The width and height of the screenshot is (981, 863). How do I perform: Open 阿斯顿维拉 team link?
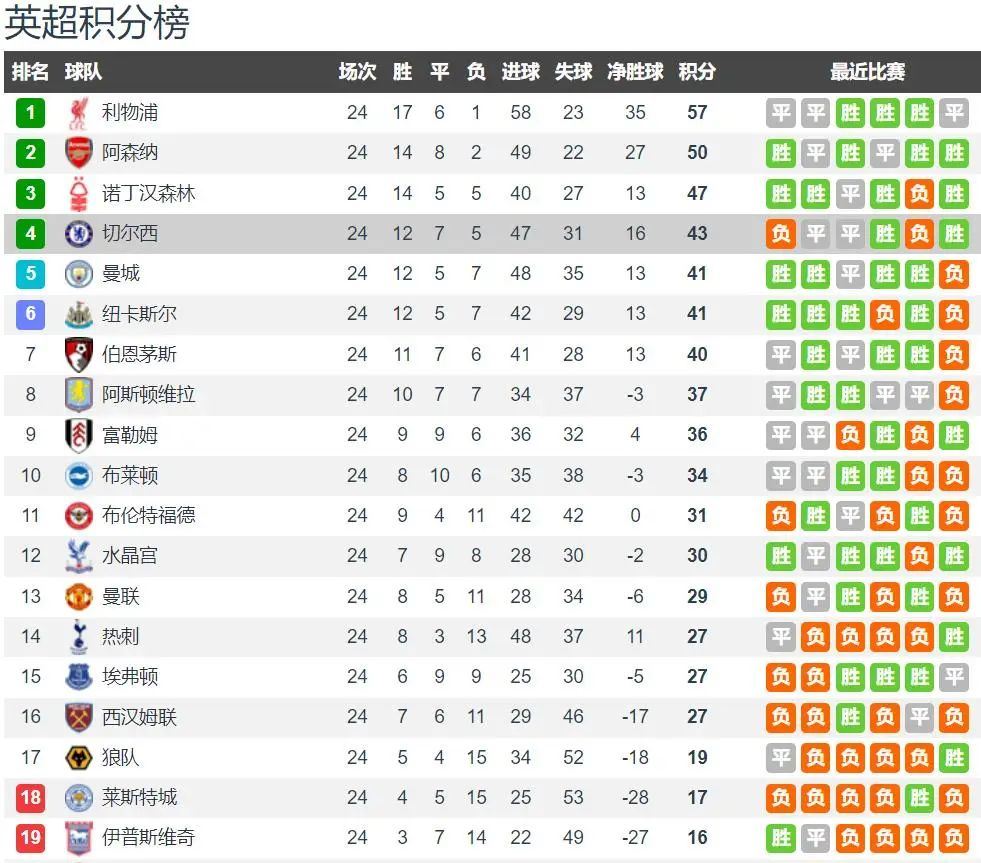click(x=148, y=395)
